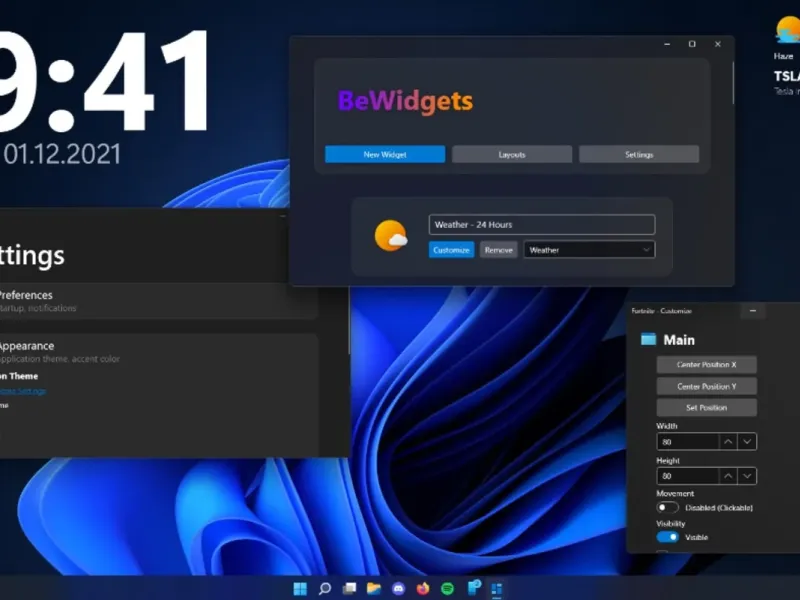Click the BeWidgets taskbar icon
The image size is (800, 600).
[497, 589]
